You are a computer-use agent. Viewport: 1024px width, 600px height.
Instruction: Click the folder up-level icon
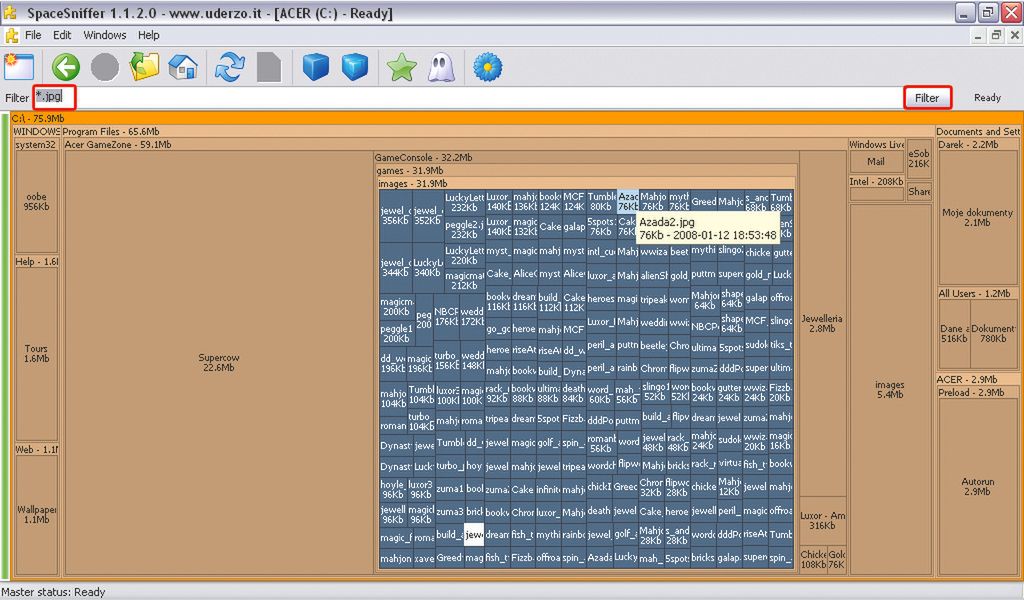(x=145, y=67)
